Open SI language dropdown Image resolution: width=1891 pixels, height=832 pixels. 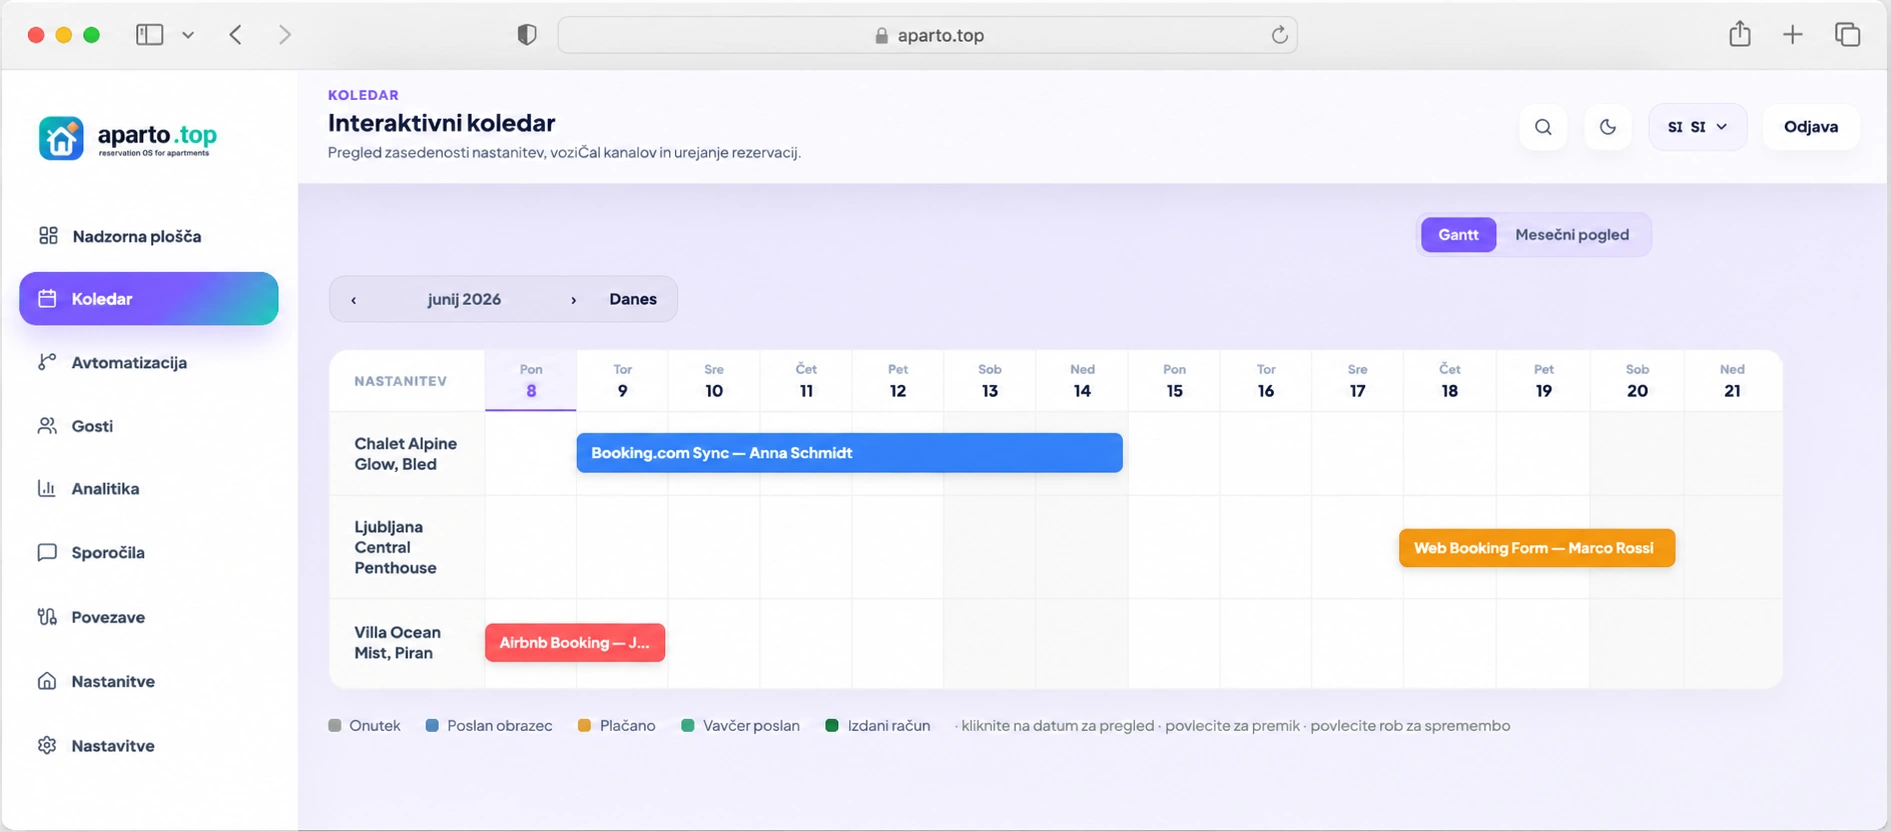coord(1697,127)
